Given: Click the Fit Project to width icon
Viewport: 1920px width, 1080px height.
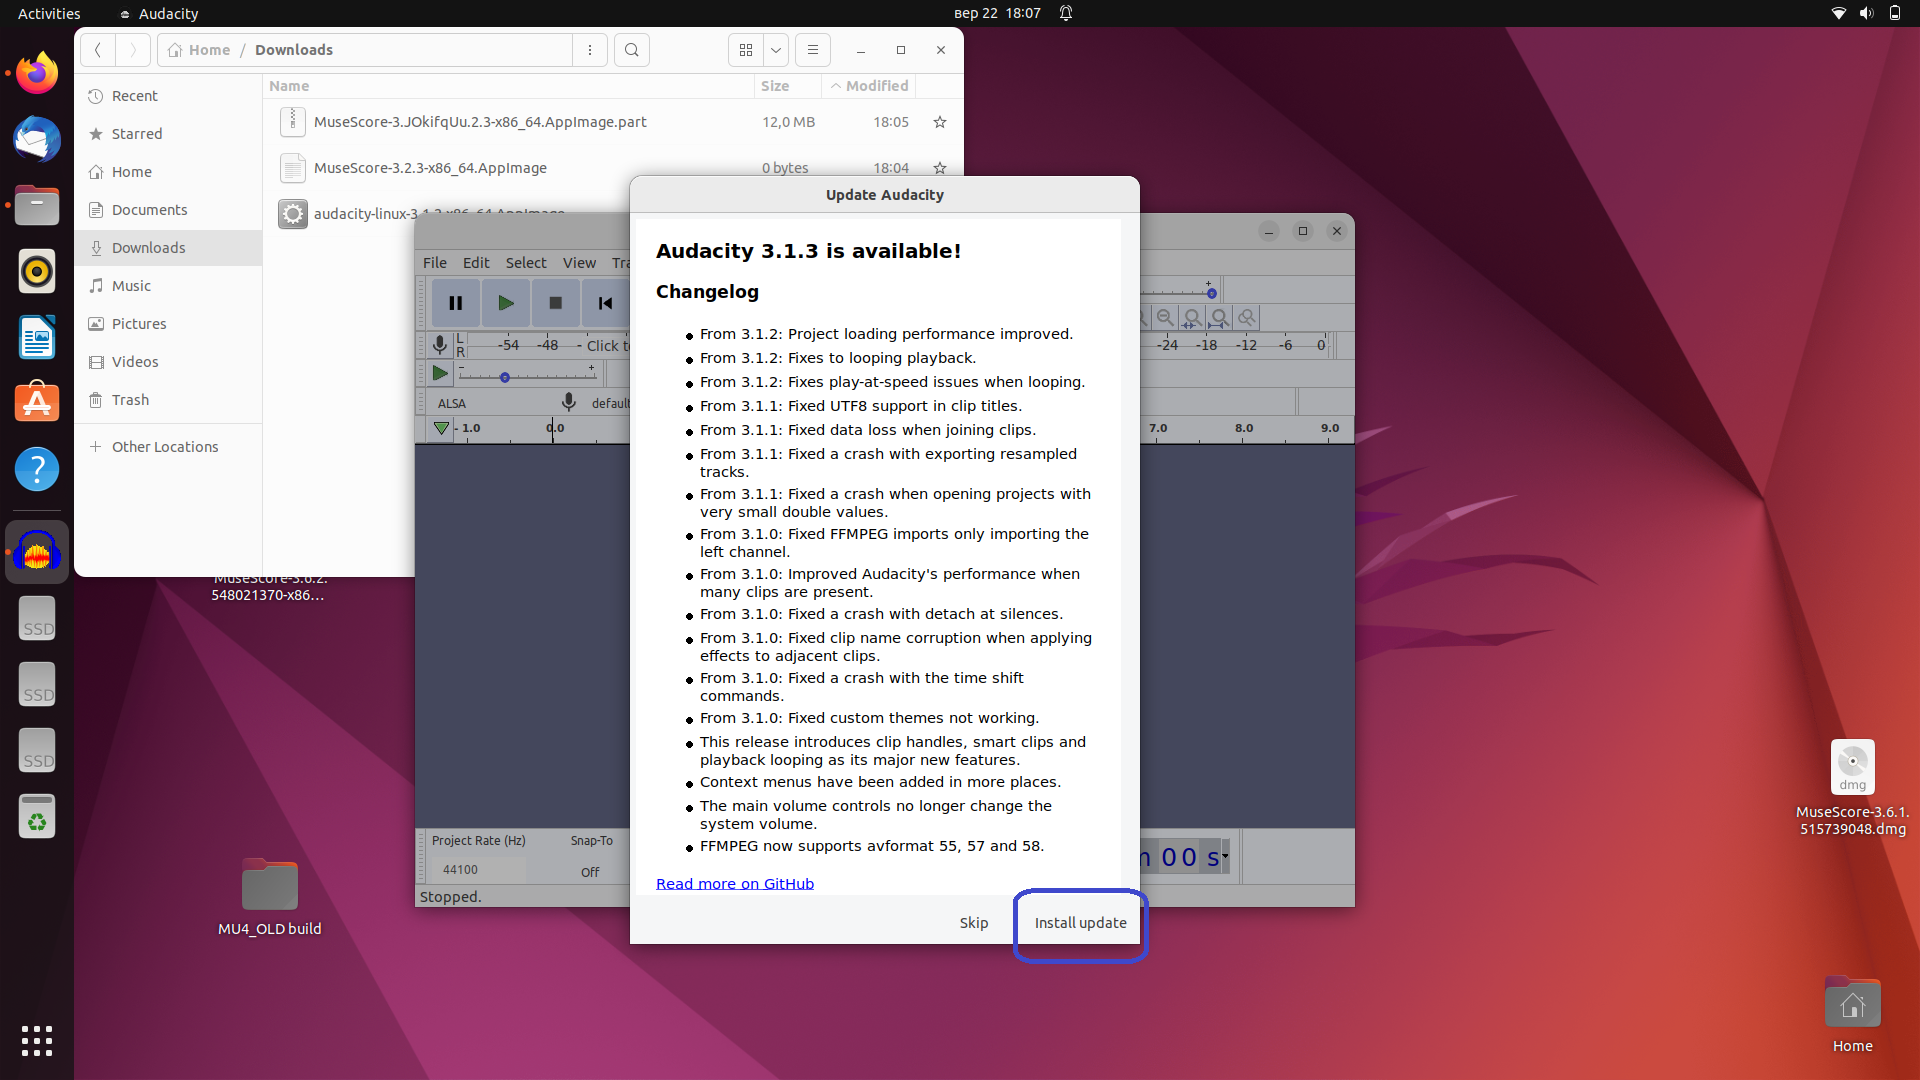Looking at the screenshot, I should pos(1219,318).
